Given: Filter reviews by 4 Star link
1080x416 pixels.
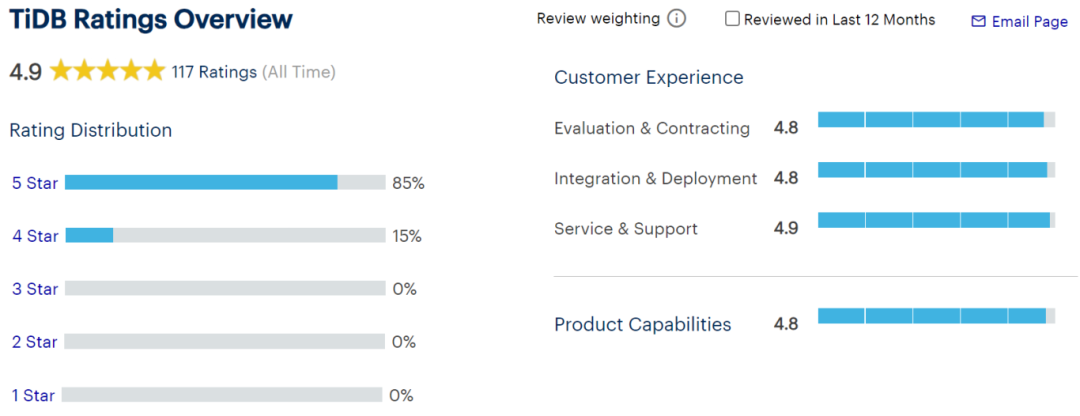Looking at the screenshot, I should 35,236.
